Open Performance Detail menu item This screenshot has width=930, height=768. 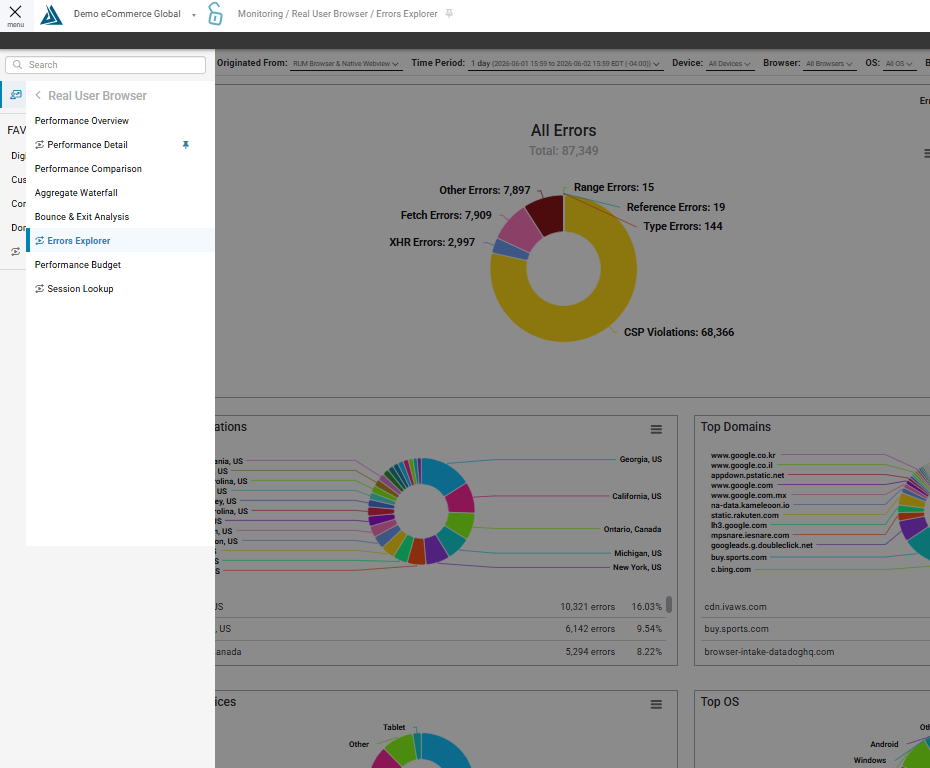(x=120, y=145)
